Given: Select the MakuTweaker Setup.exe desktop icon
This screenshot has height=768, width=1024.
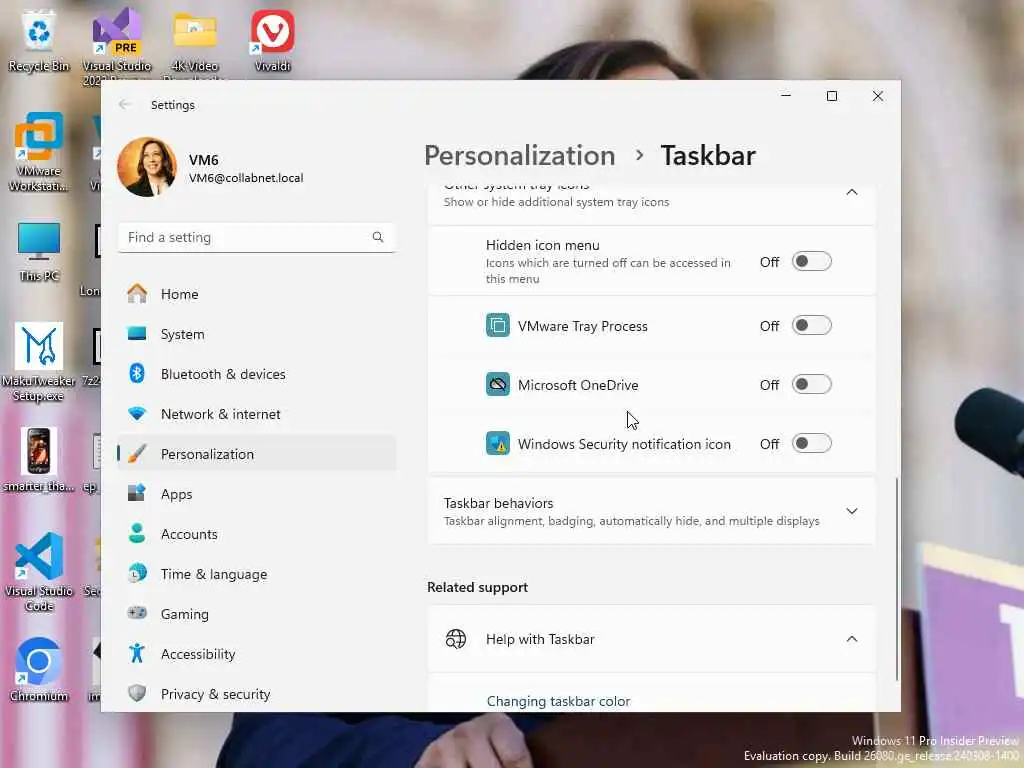Looking at the screenshot, I should point(39,362).
